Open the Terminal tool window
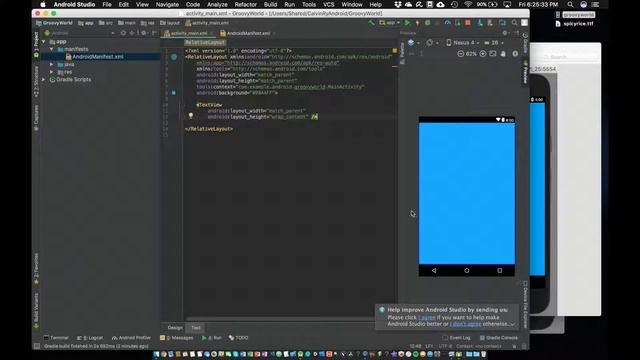Screen dimensions: 640x360 tap(56, 338)
